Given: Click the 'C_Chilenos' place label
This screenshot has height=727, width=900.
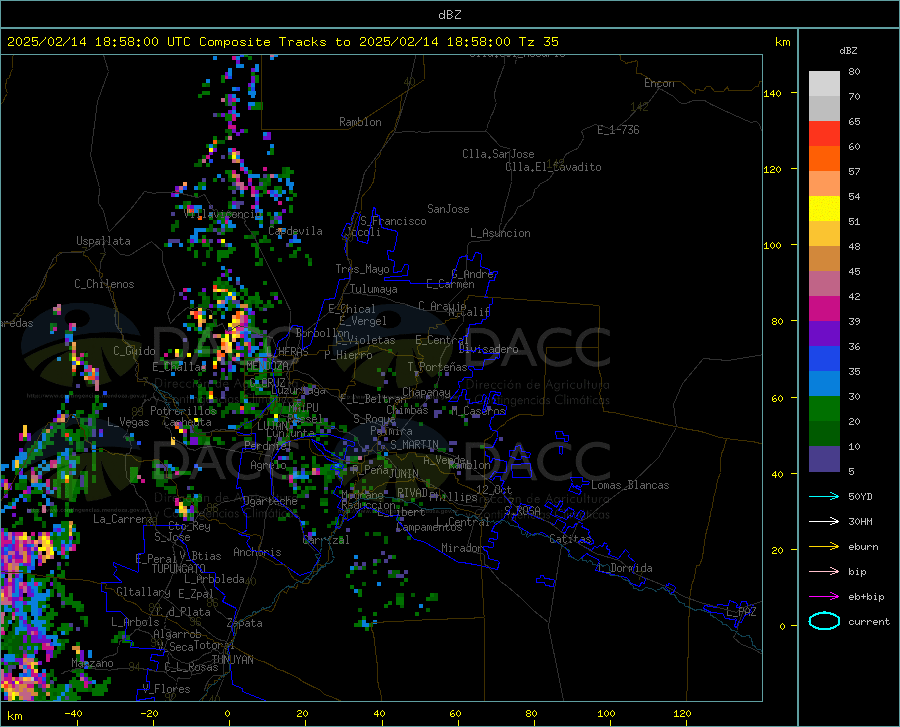Looking at the screenshot, I should click(104, 284).
